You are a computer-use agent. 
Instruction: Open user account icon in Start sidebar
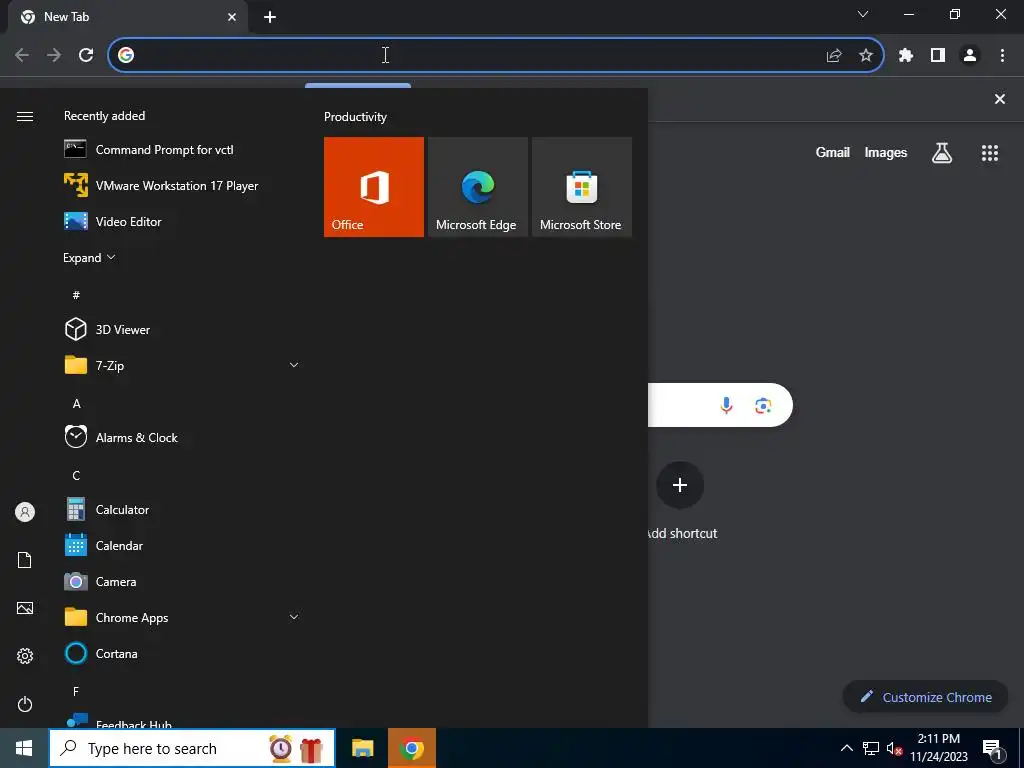(x=25, y=512)
